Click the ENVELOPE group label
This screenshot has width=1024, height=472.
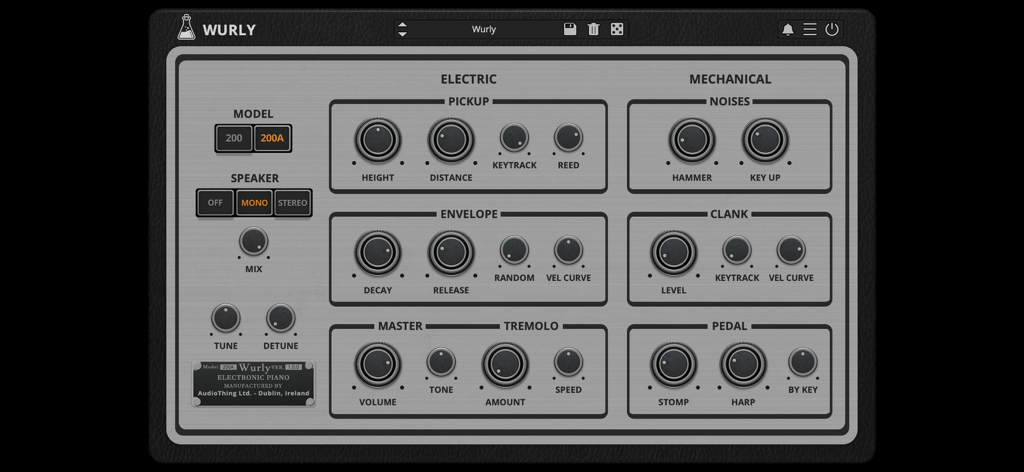coord(469,214)
